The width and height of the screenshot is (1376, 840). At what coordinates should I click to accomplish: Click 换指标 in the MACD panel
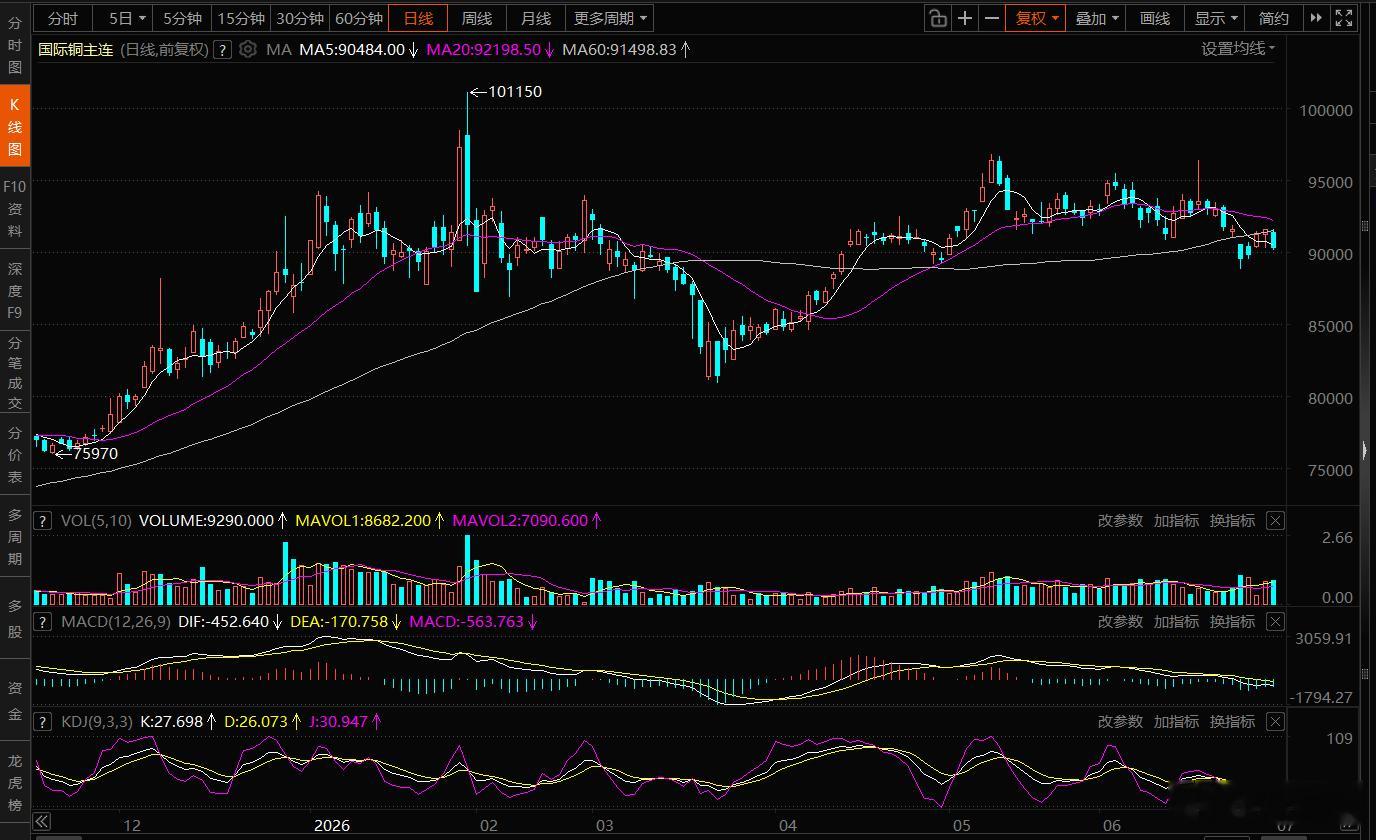click(x=1232, y=621)
